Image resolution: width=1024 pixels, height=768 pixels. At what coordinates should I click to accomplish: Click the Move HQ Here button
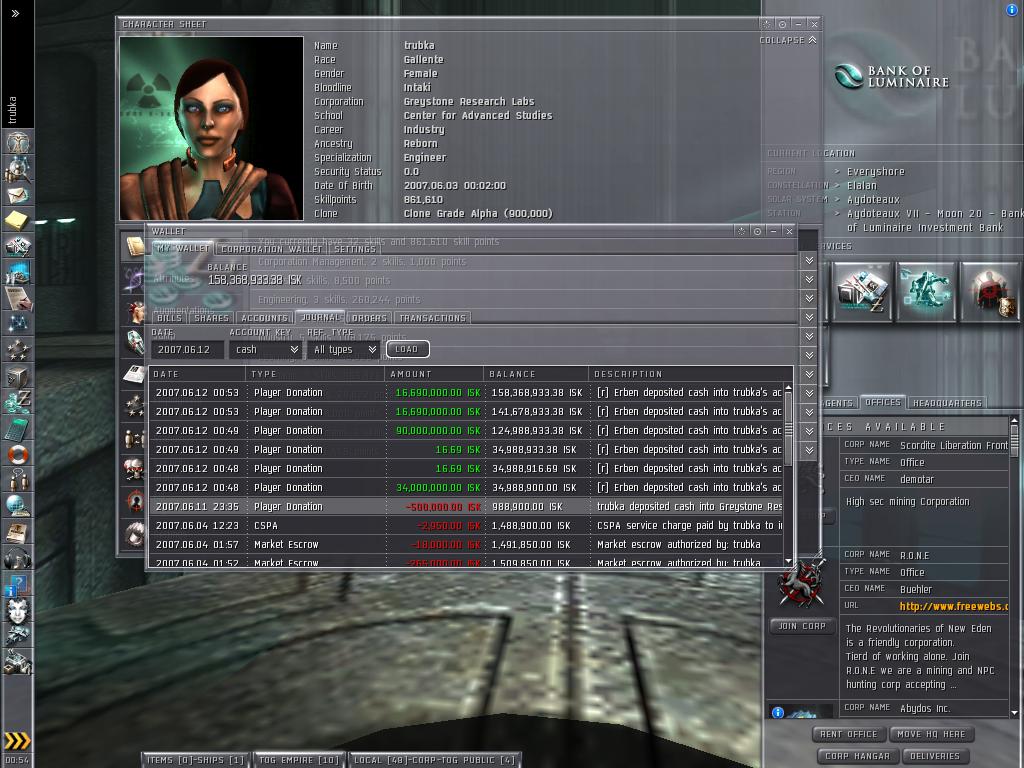(x=931, y=734)
